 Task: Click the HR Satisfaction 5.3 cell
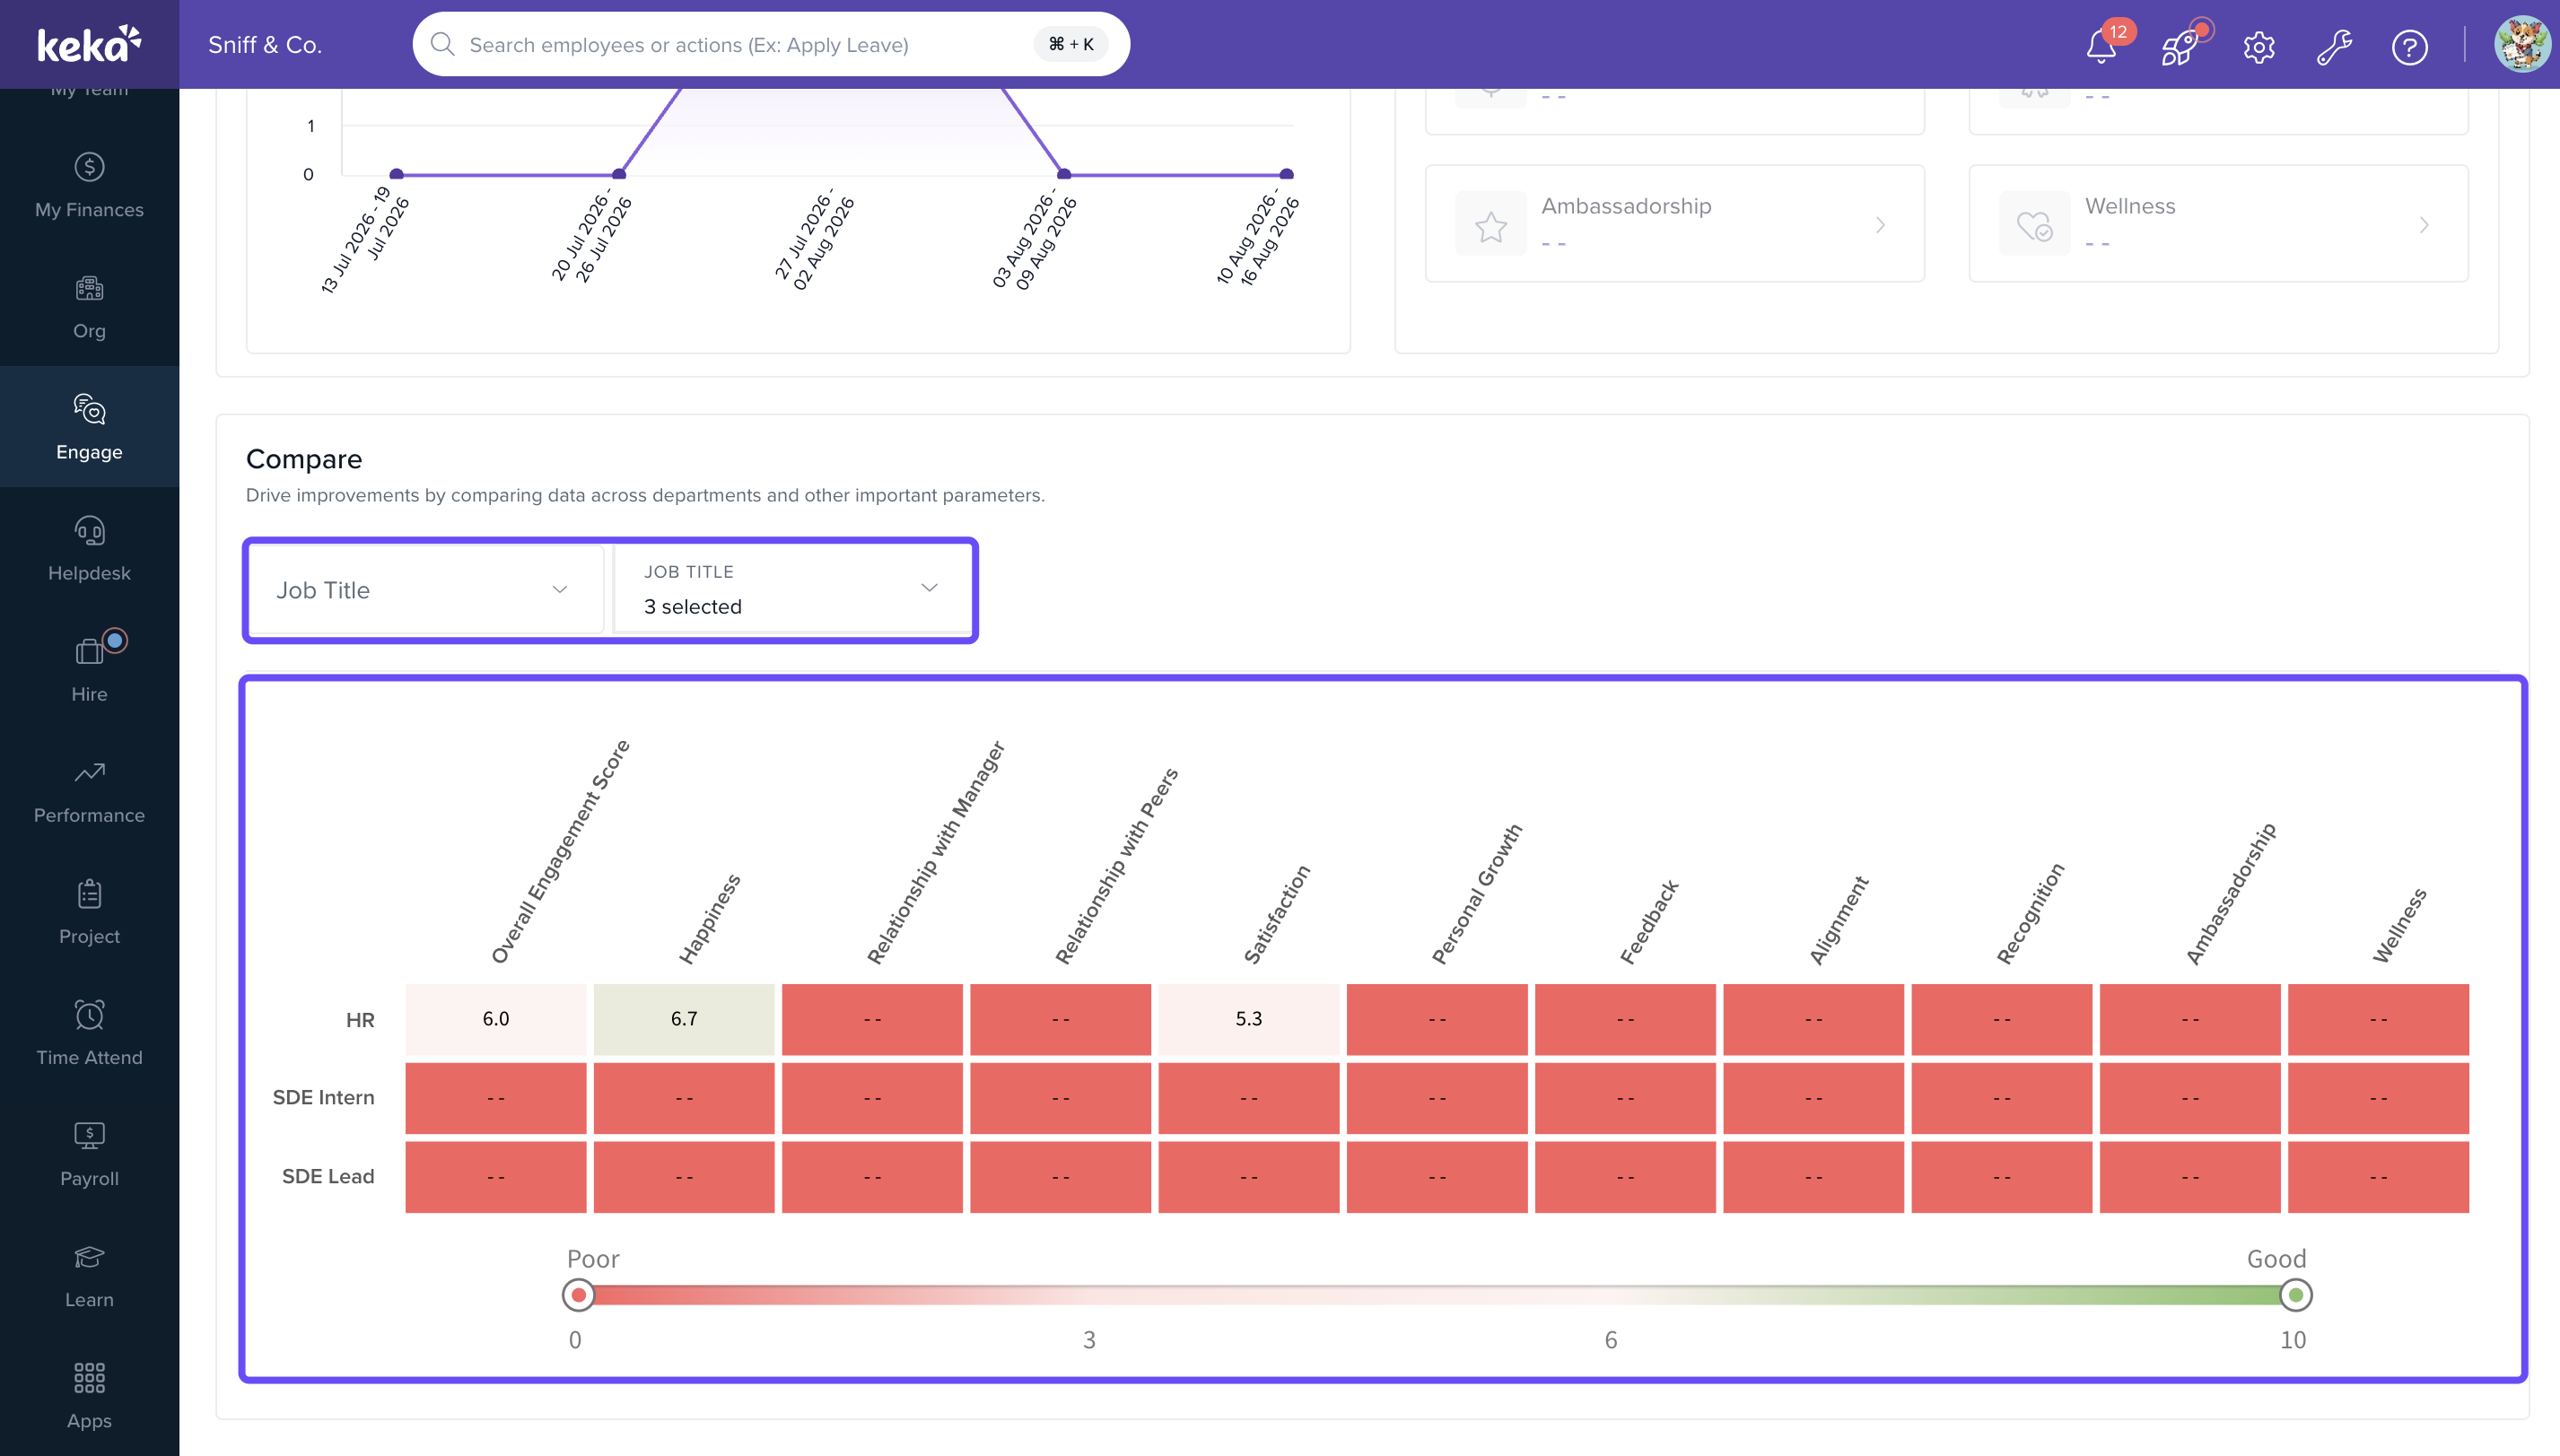[1248, 1019]
